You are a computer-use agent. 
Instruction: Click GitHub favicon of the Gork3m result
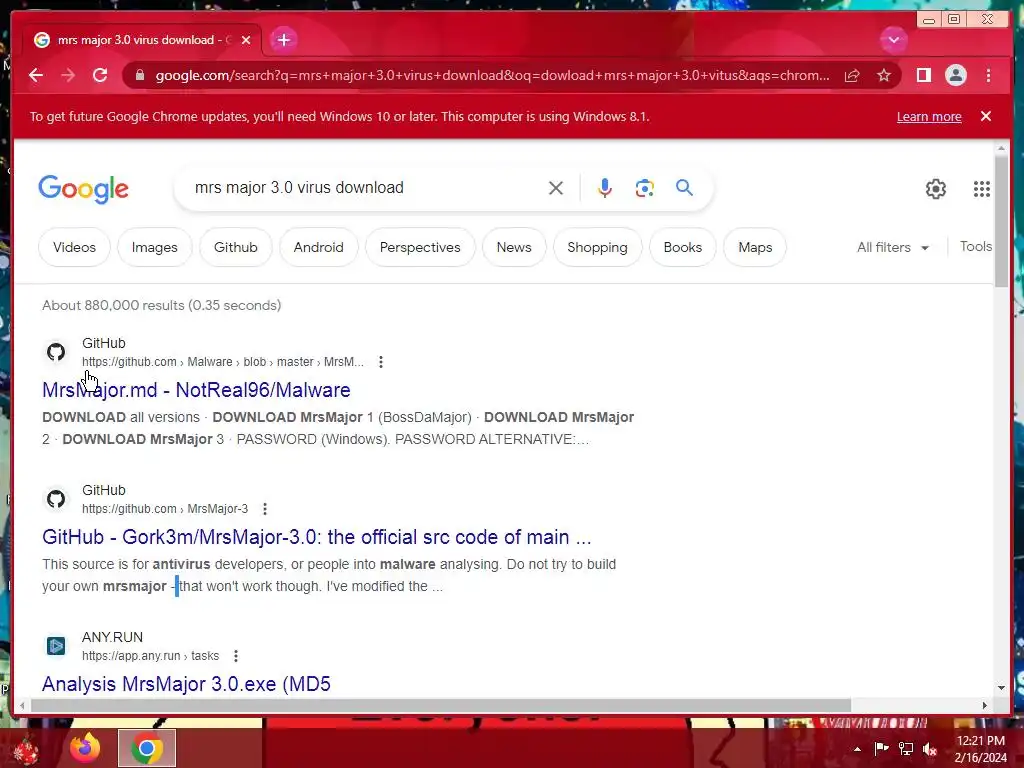[x=56, y=499]
